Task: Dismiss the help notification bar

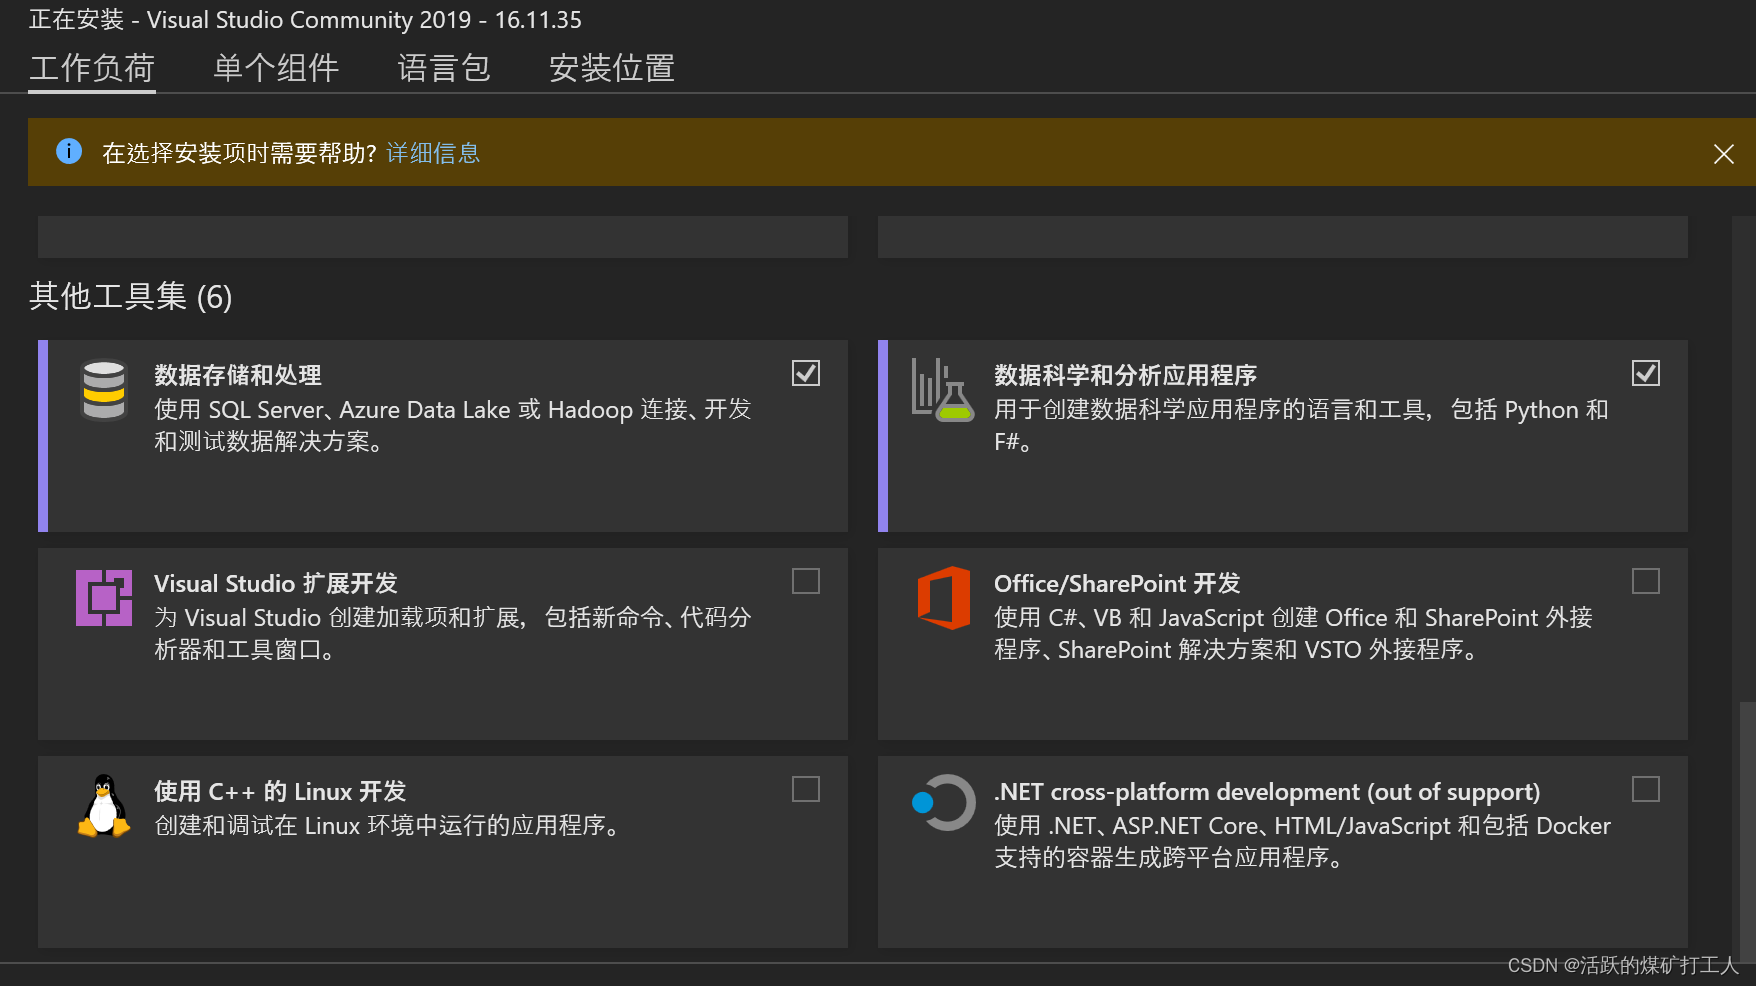Action: point(1723,154)
